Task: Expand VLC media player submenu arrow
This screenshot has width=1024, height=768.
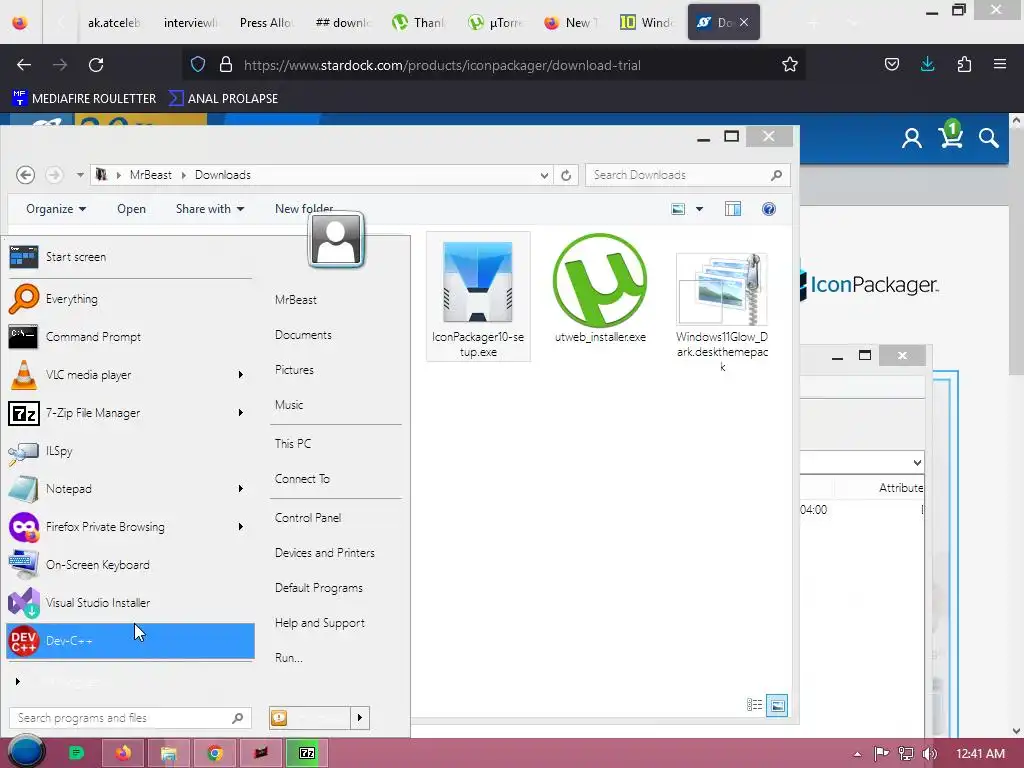Action: (240, 375)
